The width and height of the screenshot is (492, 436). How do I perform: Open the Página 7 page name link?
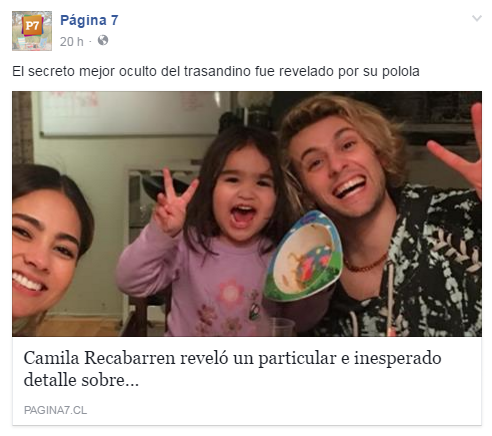[89, 20]
